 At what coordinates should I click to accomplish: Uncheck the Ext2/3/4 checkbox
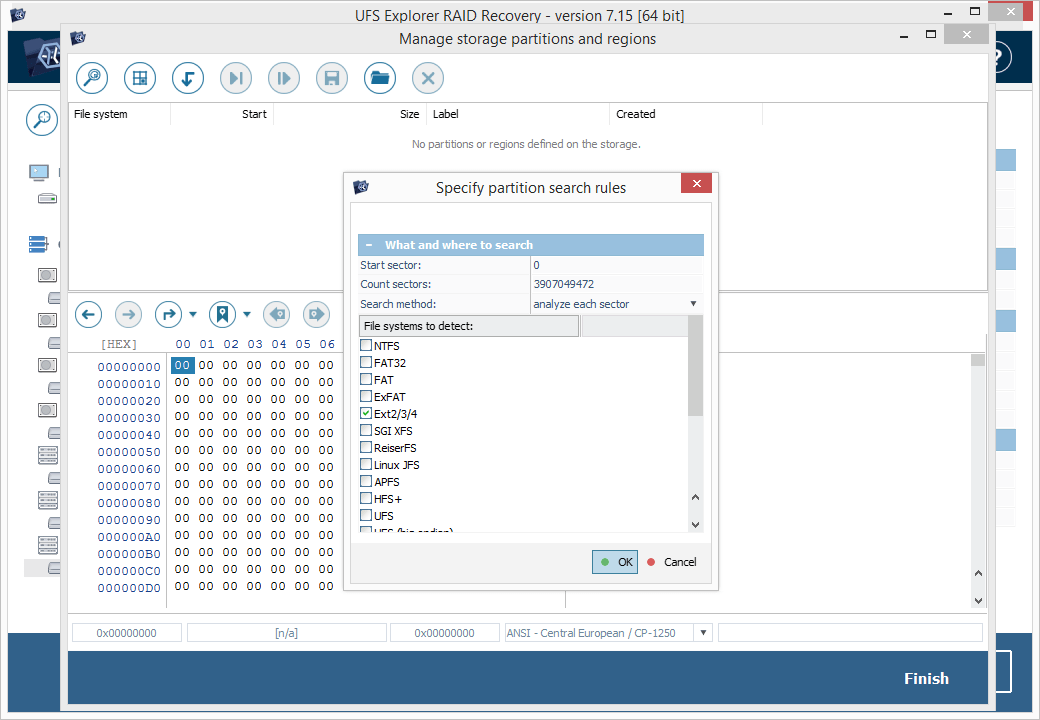(x=366, y=413)
